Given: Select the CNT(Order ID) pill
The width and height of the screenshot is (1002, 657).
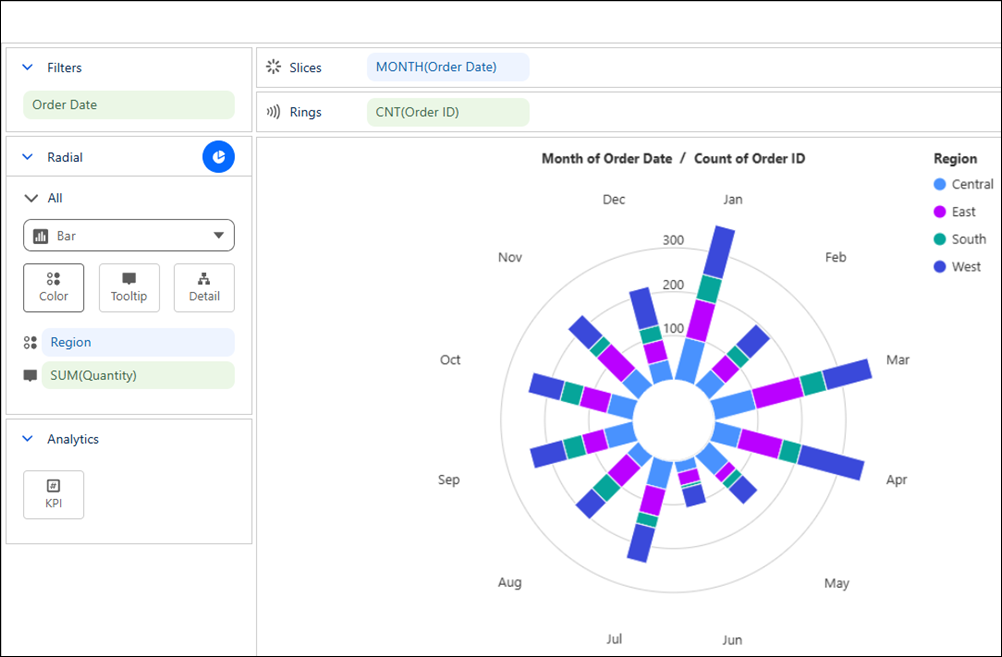Looking at the screenshot, I should [448, 112].
